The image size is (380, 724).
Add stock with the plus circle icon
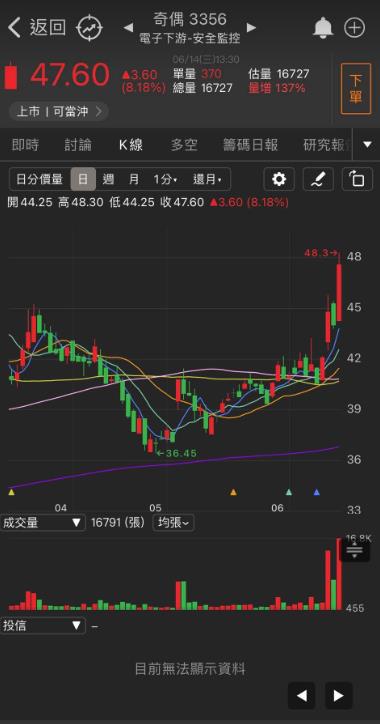pyautogui.click(x=354, y=28)
